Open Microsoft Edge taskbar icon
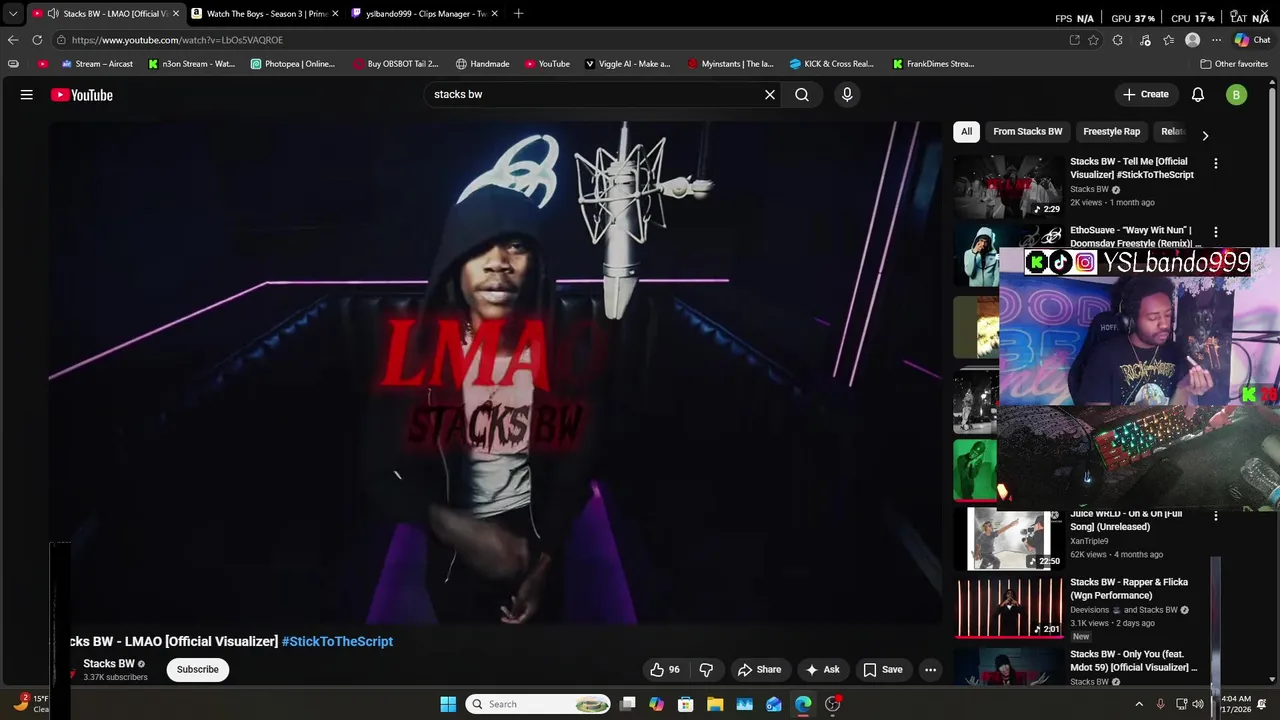Screen dimensions: 1280x720 coord(803,704)
